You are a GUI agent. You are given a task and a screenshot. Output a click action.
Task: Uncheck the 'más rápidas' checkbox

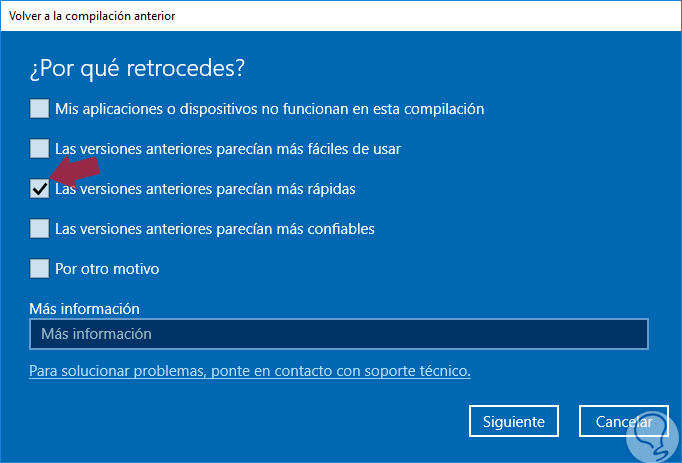39,188
